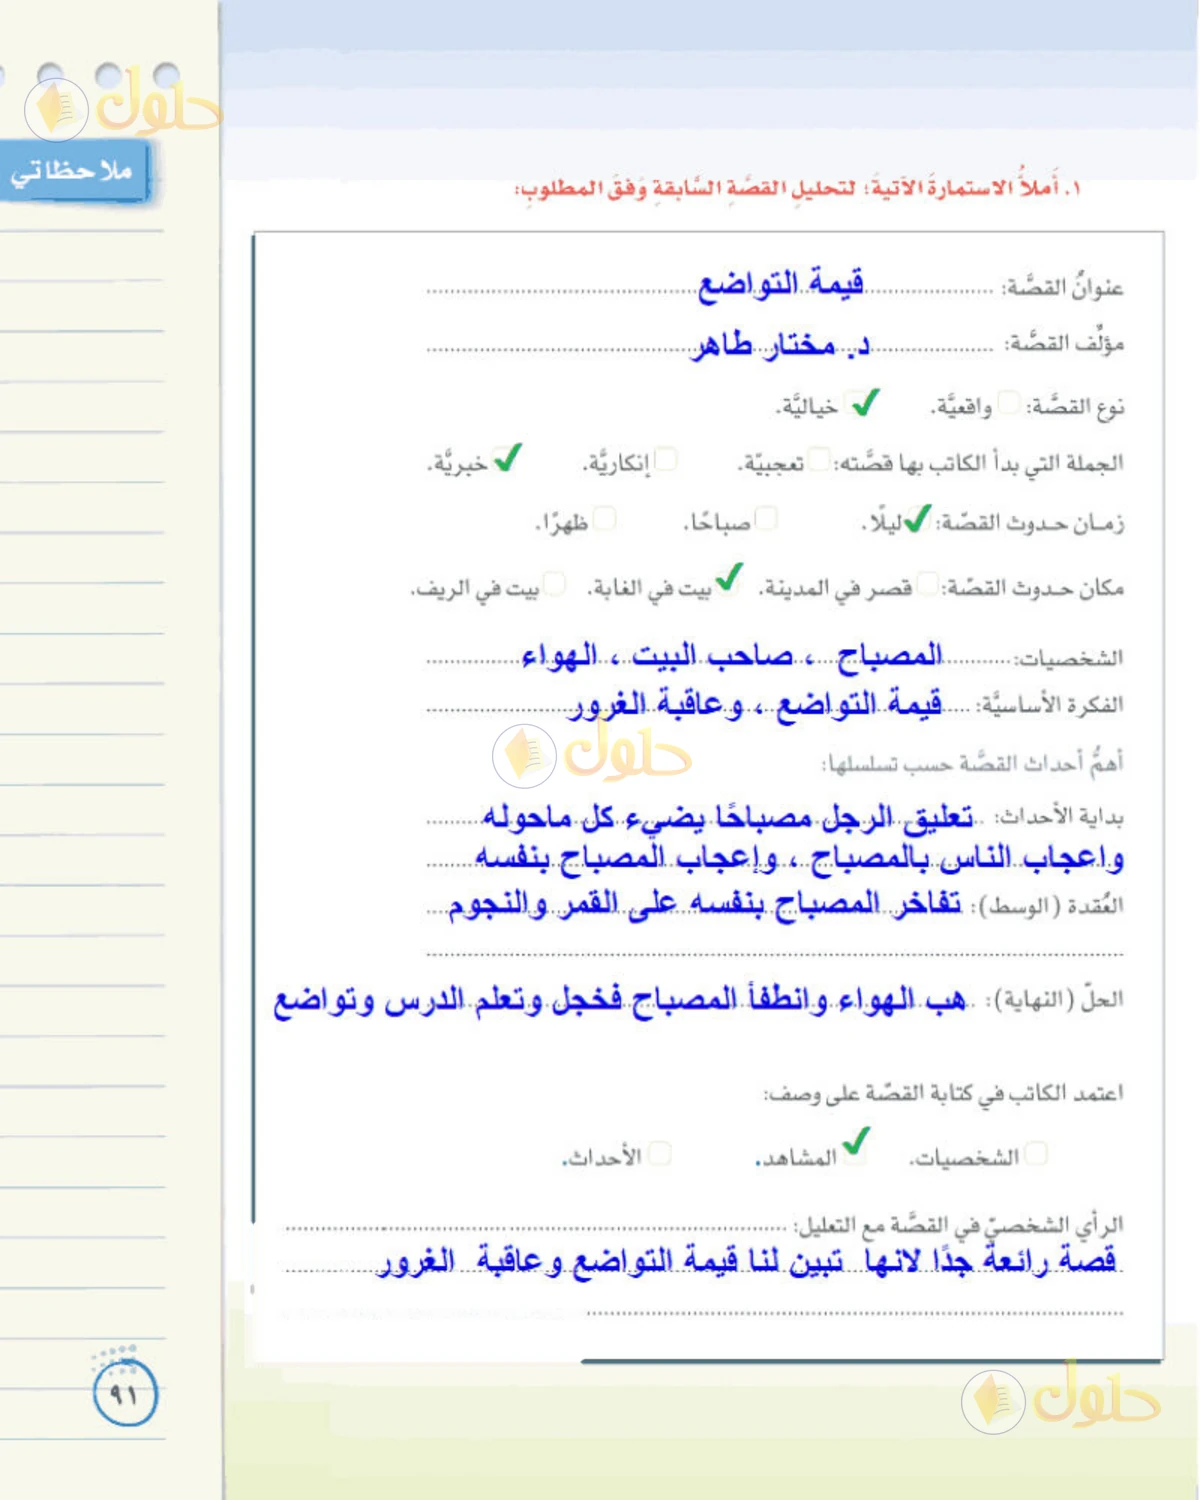Image resolution: width=1200 pixels, height=1500 pixels.
Task: Click the label أهمّ أحداث القصّة حسب تسلسلها
Action: (972, 763)
